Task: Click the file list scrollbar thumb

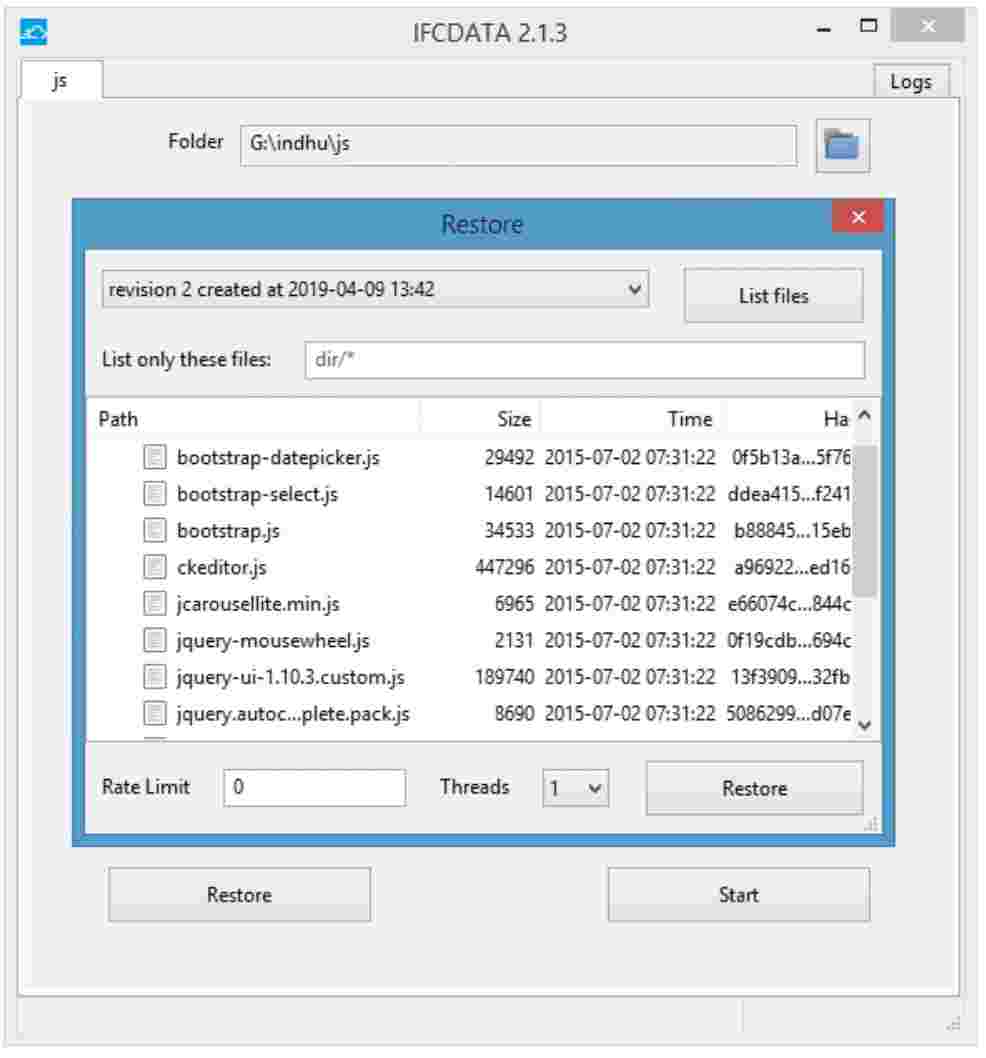Action: (x=864, y=520)
